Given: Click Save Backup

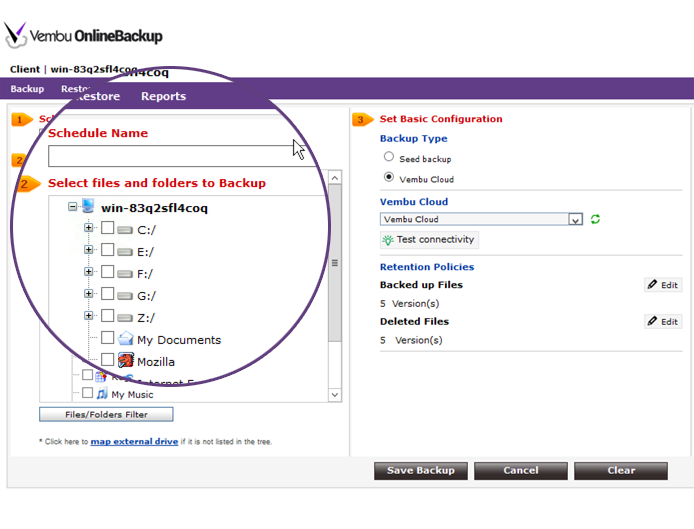Looking at the screenshot, I should pyautogui.click(x=420, y=471).
